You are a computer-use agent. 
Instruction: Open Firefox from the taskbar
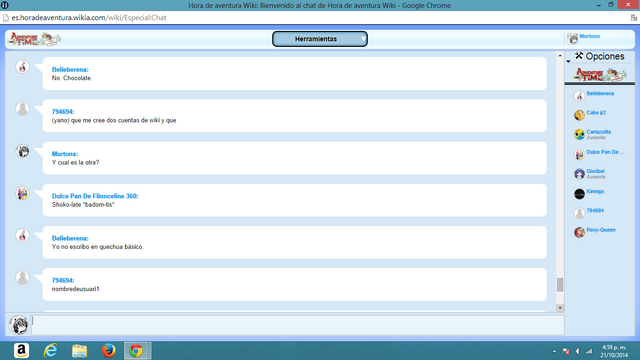pos(109,351)
